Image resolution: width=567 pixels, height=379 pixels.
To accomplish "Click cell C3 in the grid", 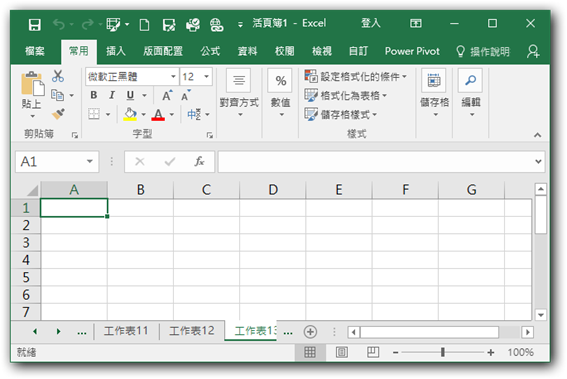I will tap(206, 242).
